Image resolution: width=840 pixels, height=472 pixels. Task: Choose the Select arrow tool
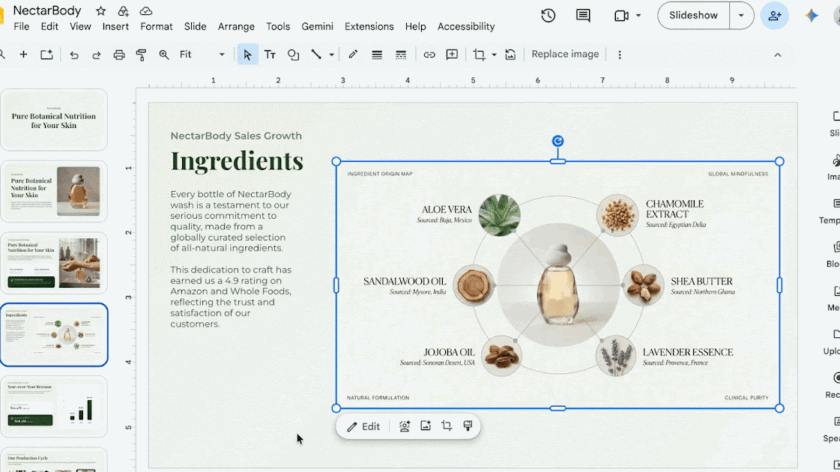[247, 55]
